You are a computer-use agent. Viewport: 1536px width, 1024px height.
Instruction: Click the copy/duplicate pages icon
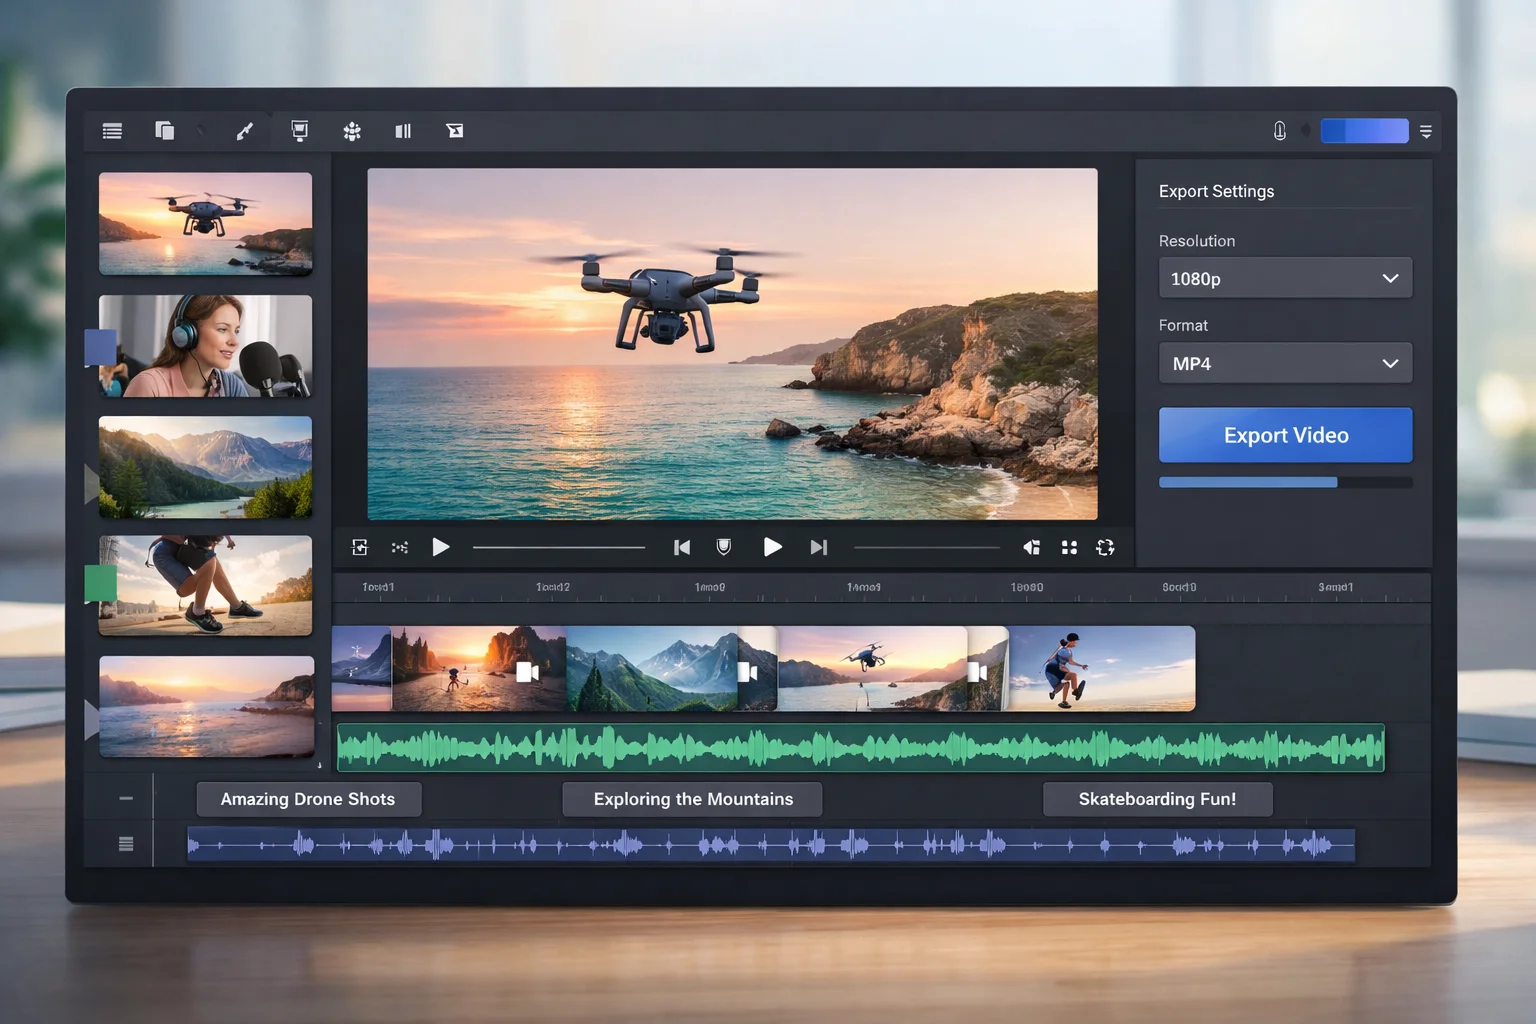(164, 131)
